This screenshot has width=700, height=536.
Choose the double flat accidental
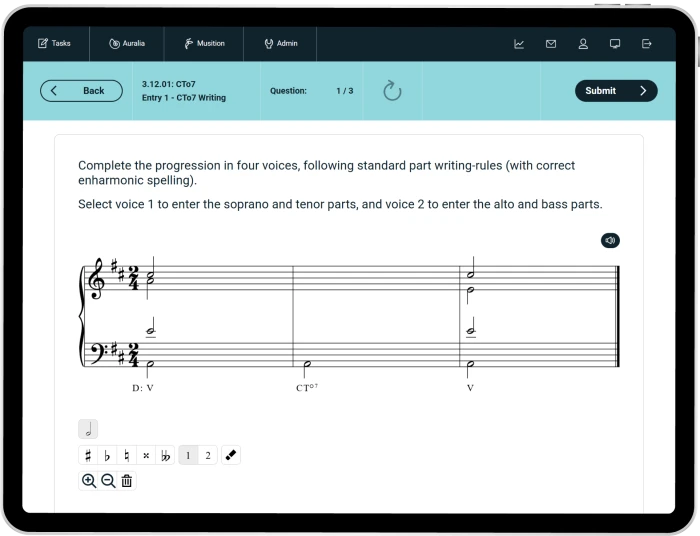tap(165, 456)
